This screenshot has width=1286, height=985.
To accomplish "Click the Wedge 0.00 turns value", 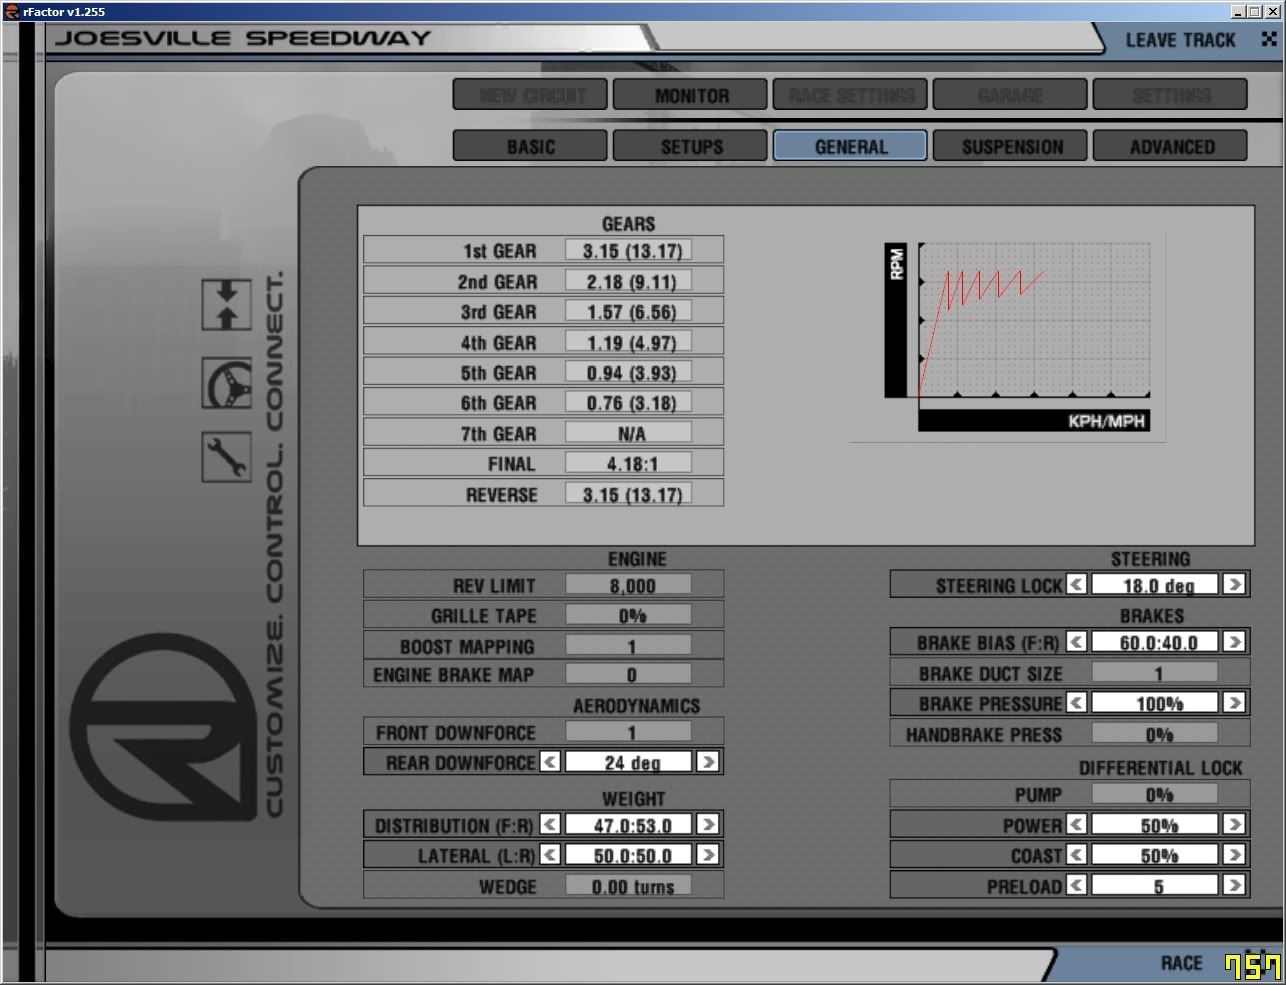I will click(x=629, y=886).
